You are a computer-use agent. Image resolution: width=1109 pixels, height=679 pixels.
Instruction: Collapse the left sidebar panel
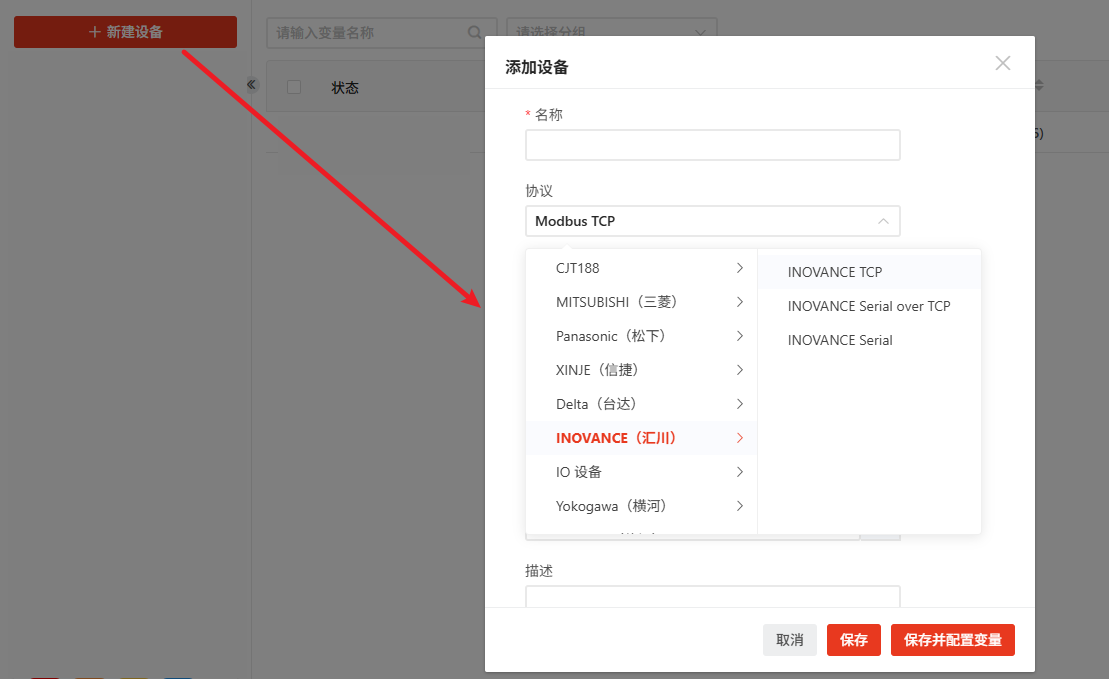tap(252, 85)
